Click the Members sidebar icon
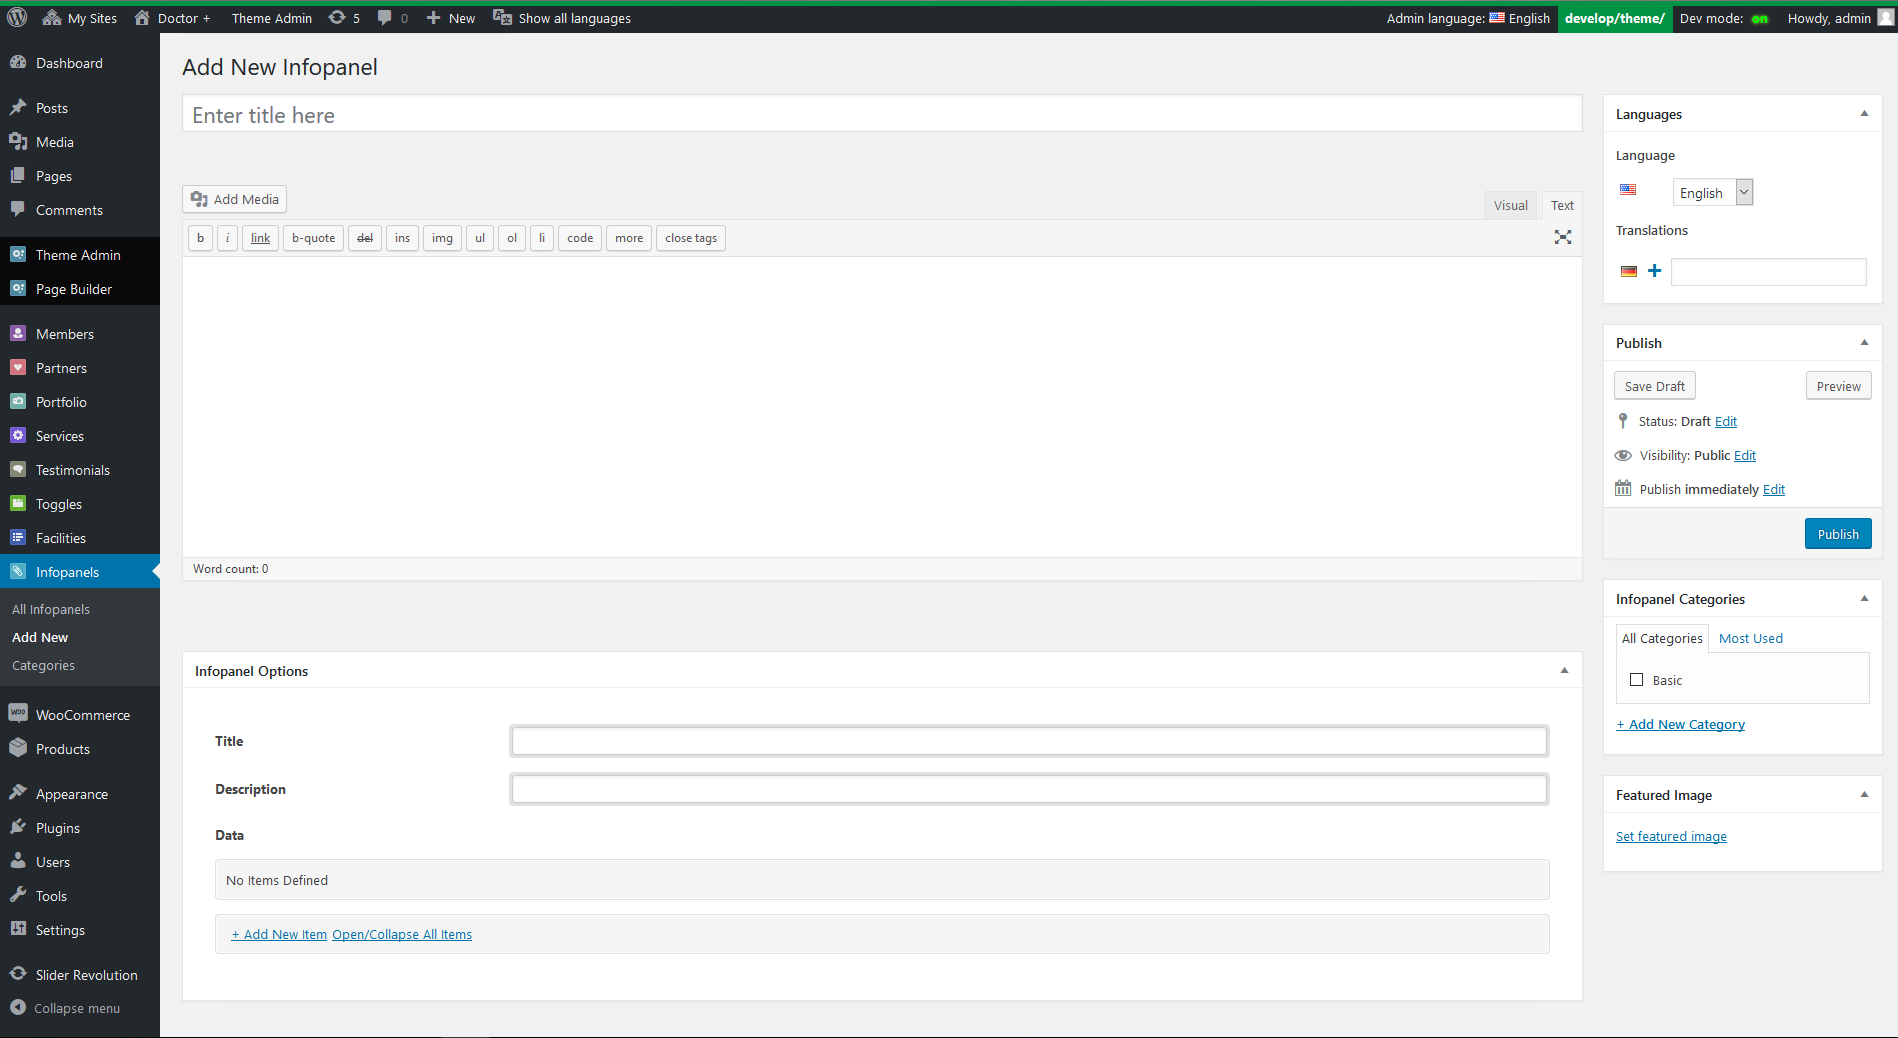The height and width of the screenshot is (1038, 1898). click(18, 333)
